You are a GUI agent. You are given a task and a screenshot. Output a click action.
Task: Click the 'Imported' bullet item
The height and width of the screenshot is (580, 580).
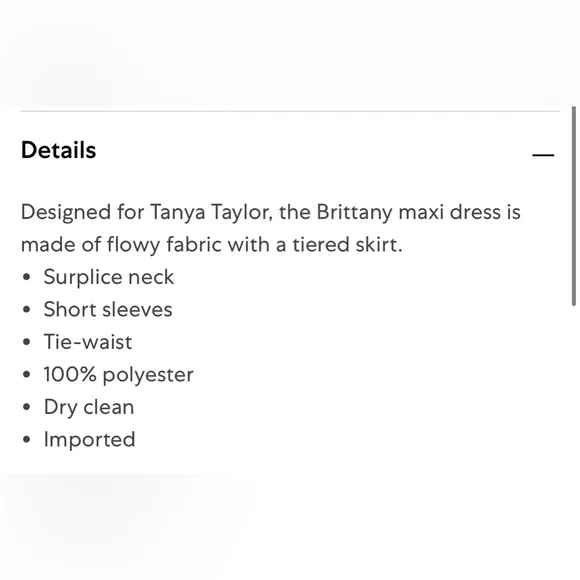[x=90, y=440]
